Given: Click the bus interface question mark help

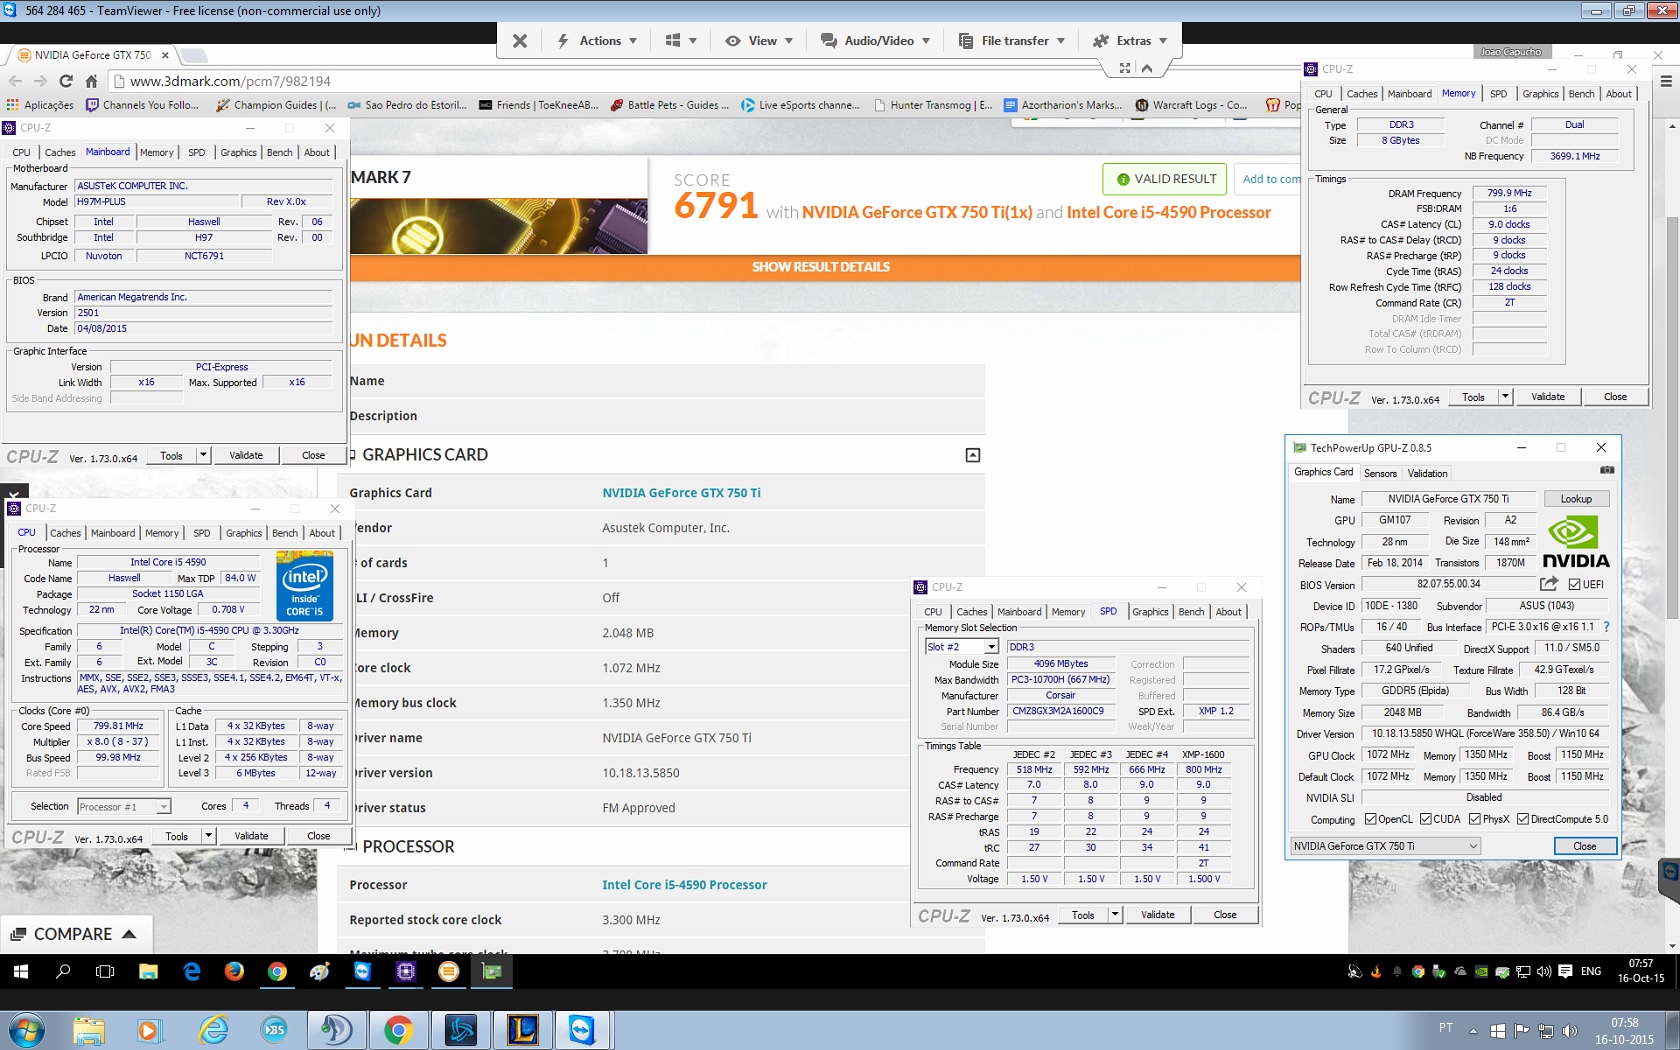Looking at the screenshot, I should 1606,627.
